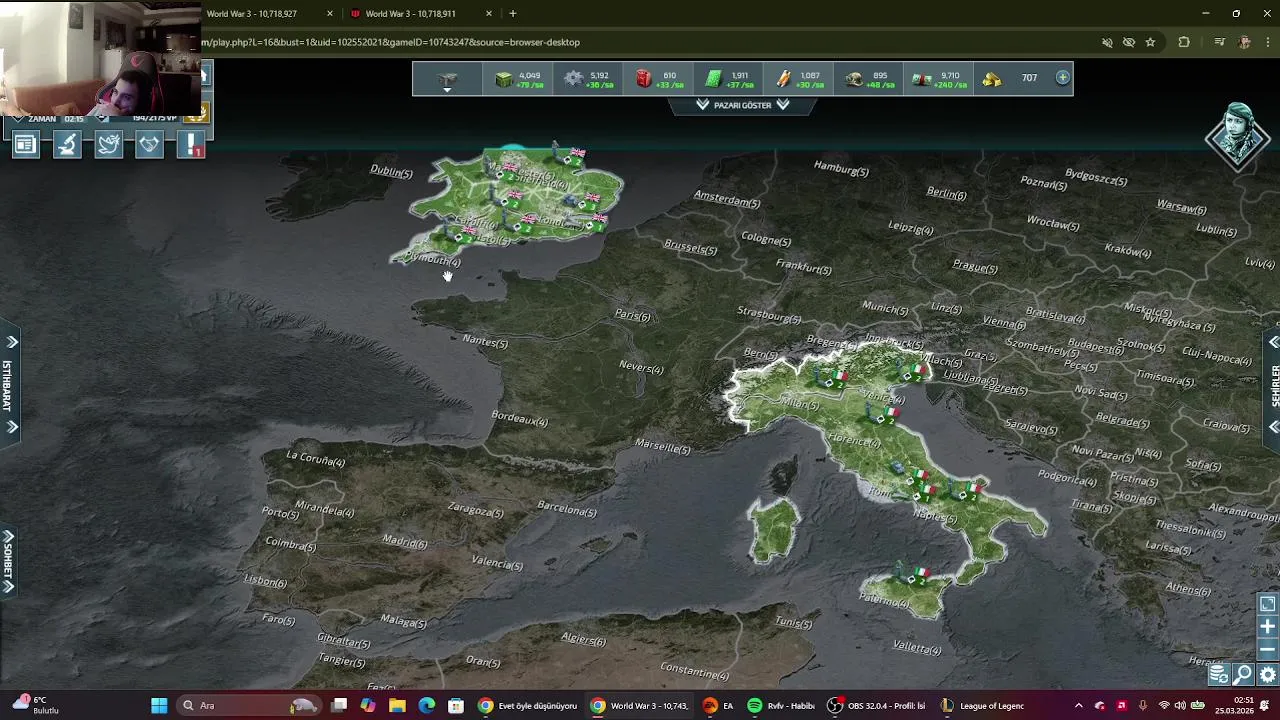Click the manpower helmet resource showing 895
Screen dimensions: 1280x720
coord(868,79)
